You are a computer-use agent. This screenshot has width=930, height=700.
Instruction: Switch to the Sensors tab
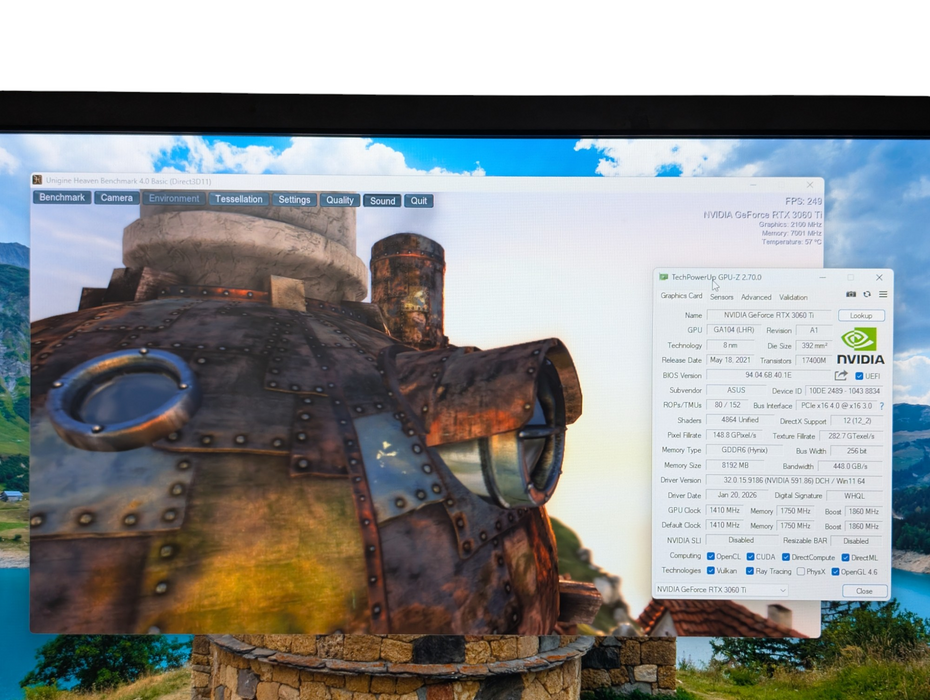[x=721, y=297]
